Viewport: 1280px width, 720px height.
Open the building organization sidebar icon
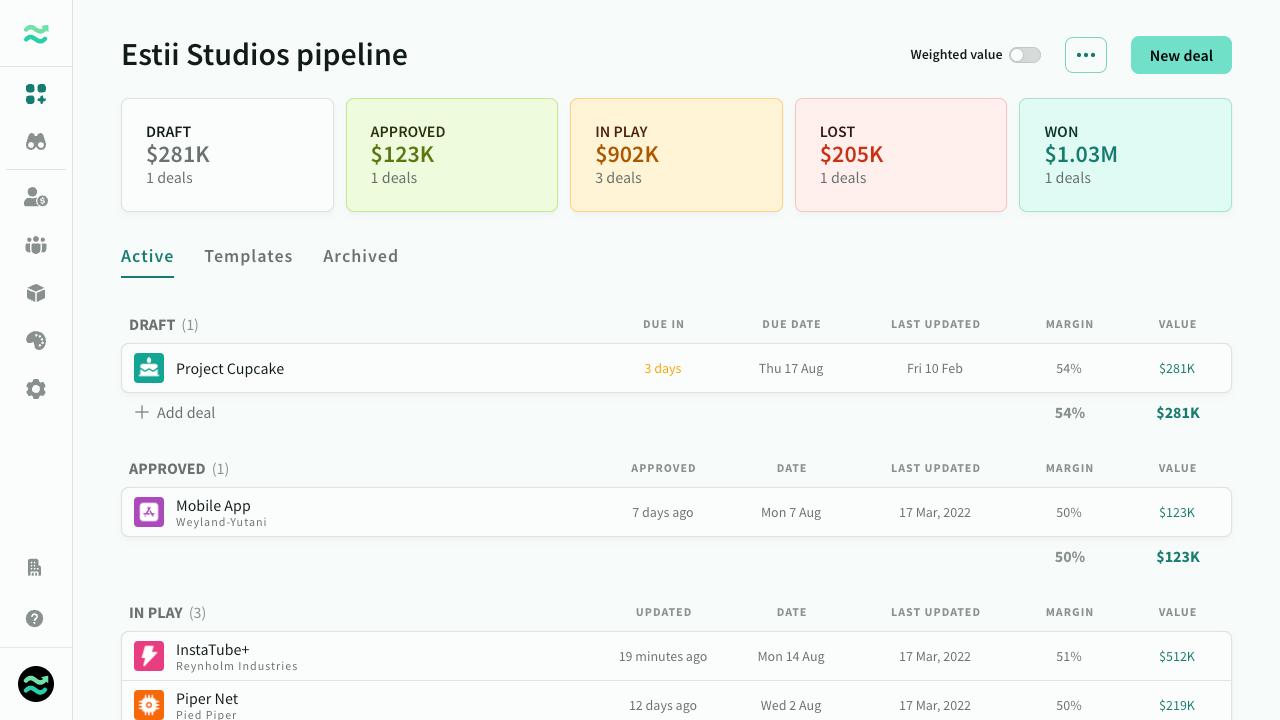click(34, 567)
